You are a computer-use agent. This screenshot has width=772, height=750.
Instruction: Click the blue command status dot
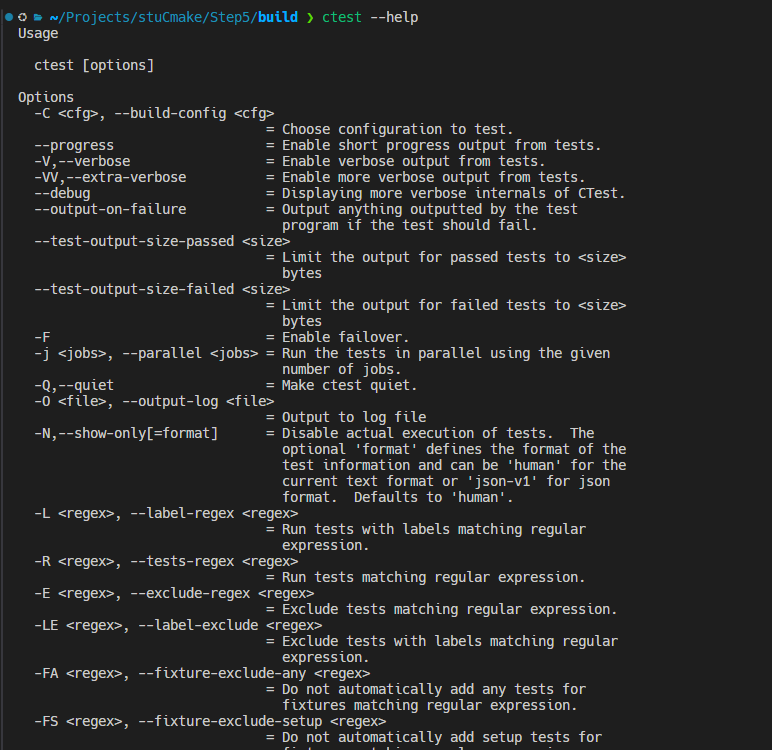(x=8, y=17)
